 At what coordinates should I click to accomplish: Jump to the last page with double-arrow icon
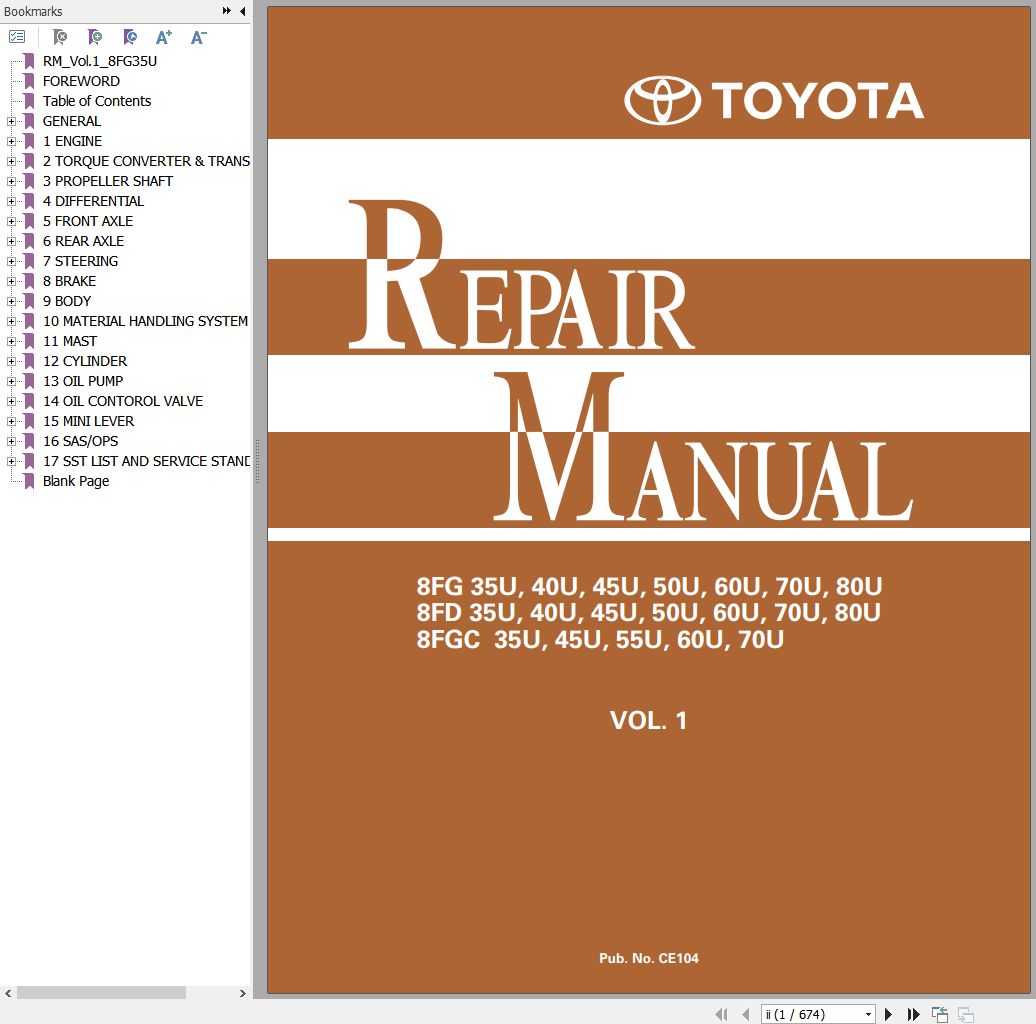[913, 1013]
